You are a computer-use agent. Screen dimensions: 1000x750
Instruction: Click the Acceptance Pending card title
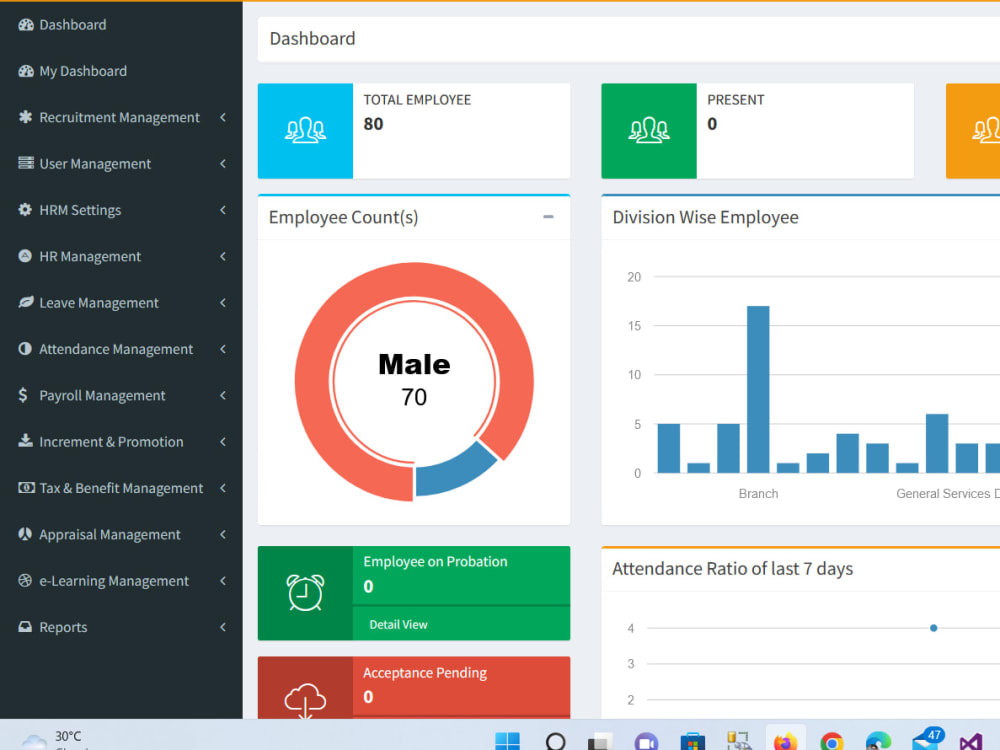(x=425, y=673)
